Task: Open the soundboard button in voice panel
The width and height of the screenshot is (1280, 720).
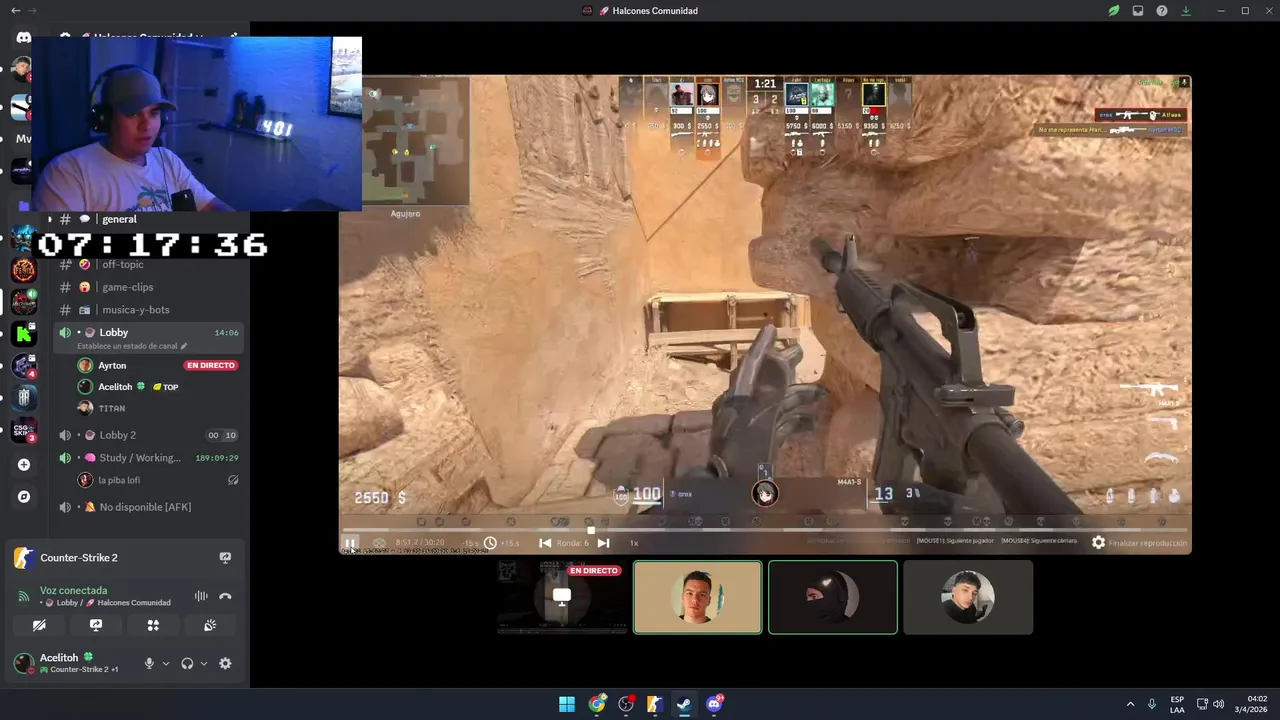Action: tap(210, 625)
